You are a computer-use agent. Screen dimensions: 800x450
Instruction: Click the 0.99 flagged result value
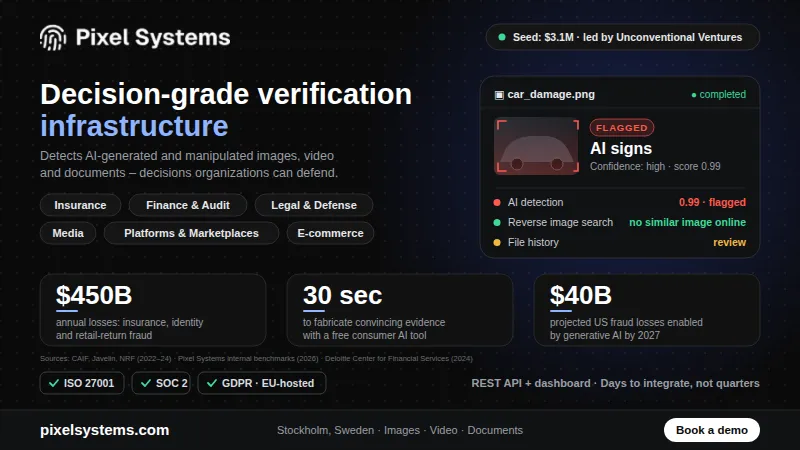tap(712, 203)
